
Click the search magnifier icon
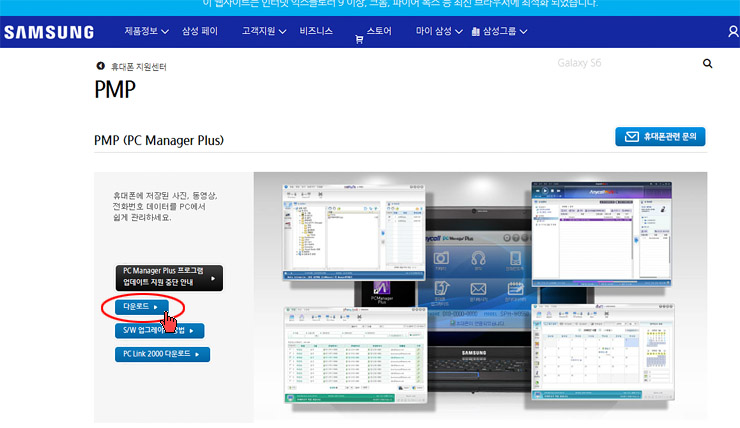[x=707, y=63]
